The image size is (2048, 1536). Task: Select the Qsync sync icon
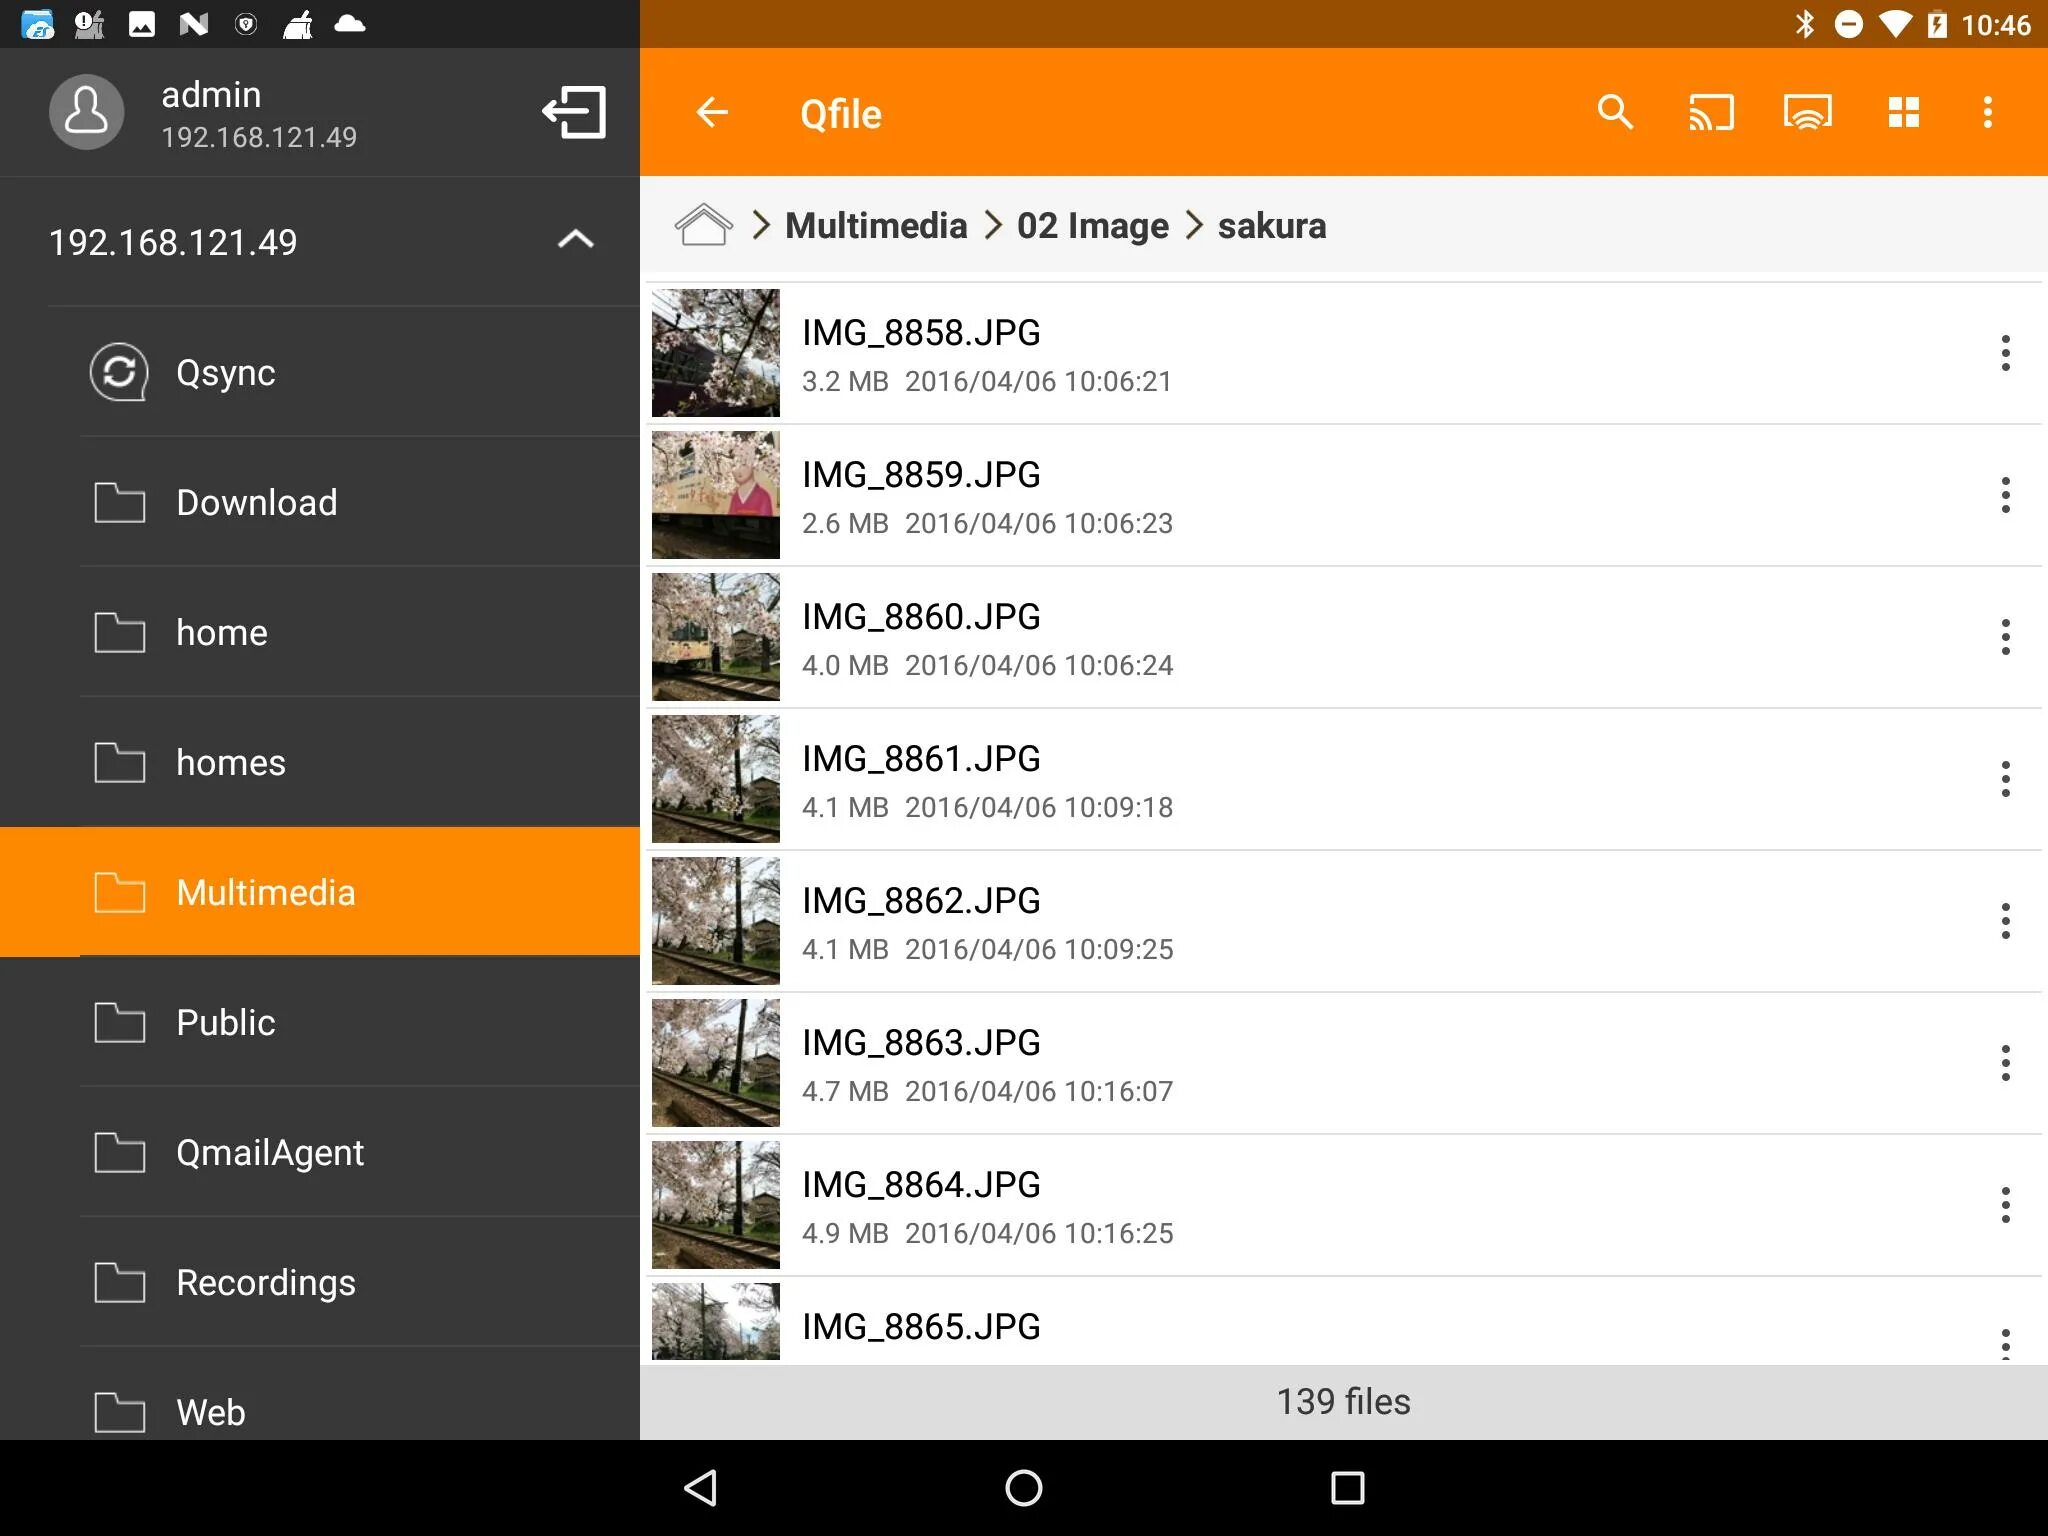pyautogui.click(x=118, y=371)
